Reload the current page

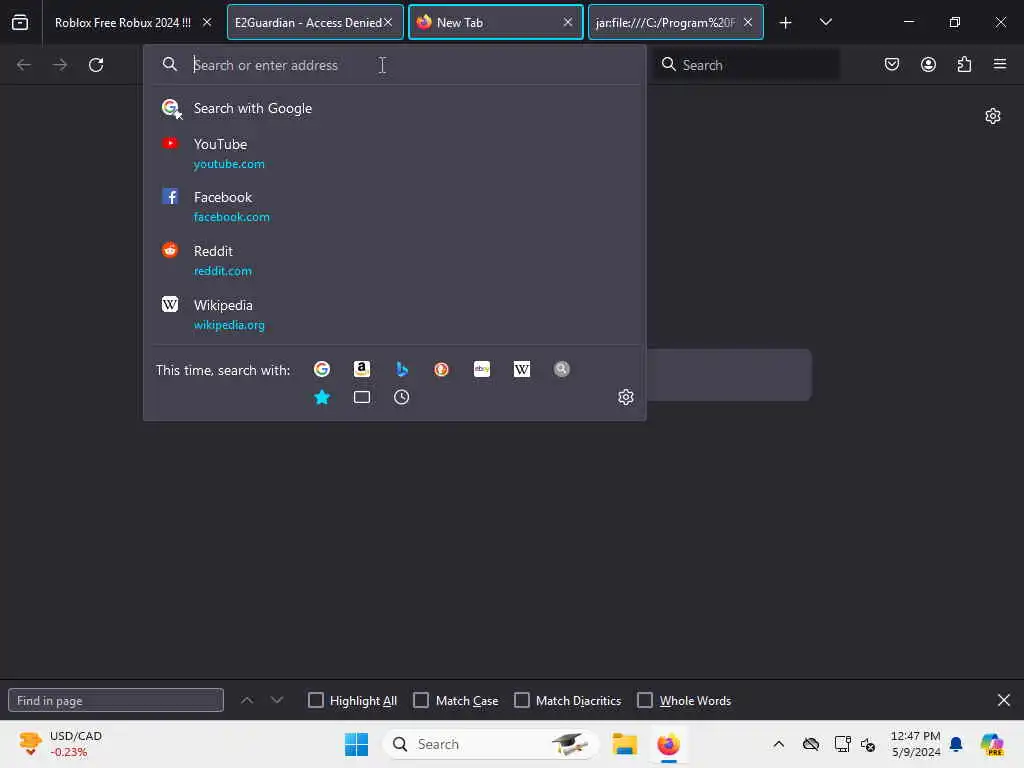[x=96, y=65]
